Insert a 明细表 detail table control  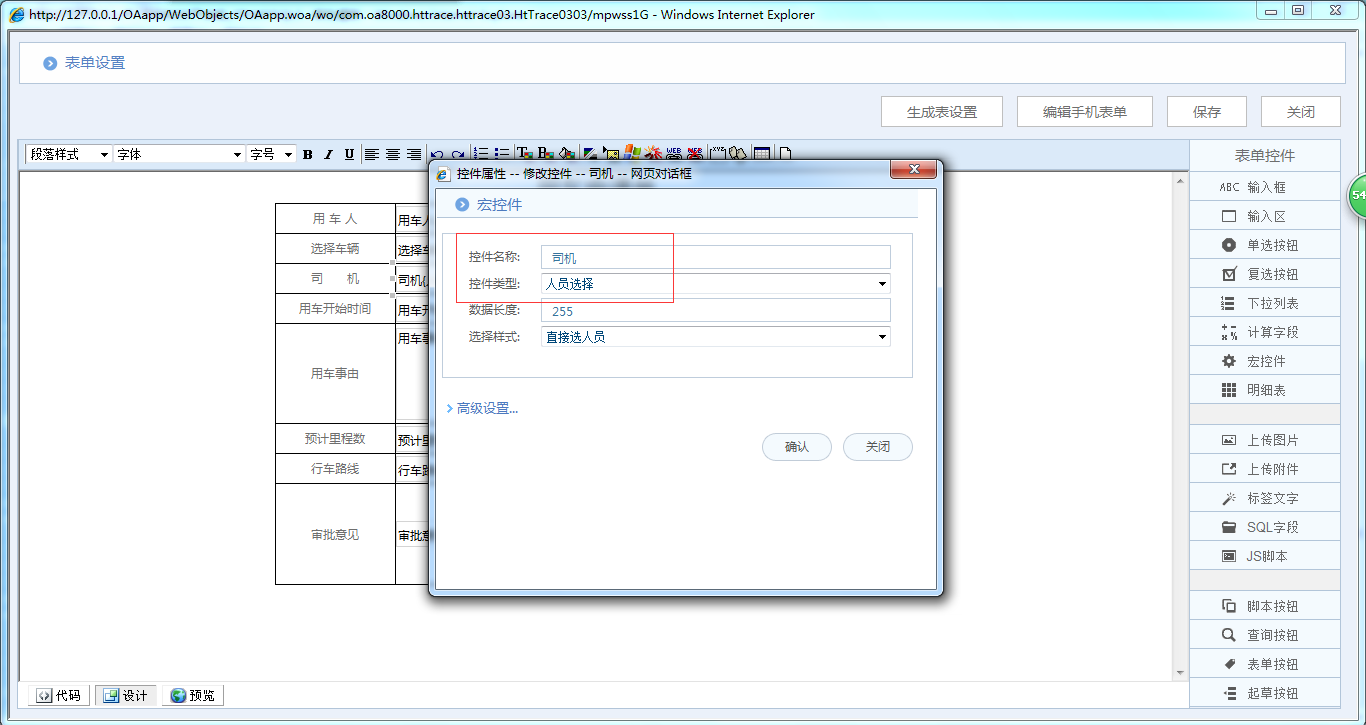[x=1264, y=390]
